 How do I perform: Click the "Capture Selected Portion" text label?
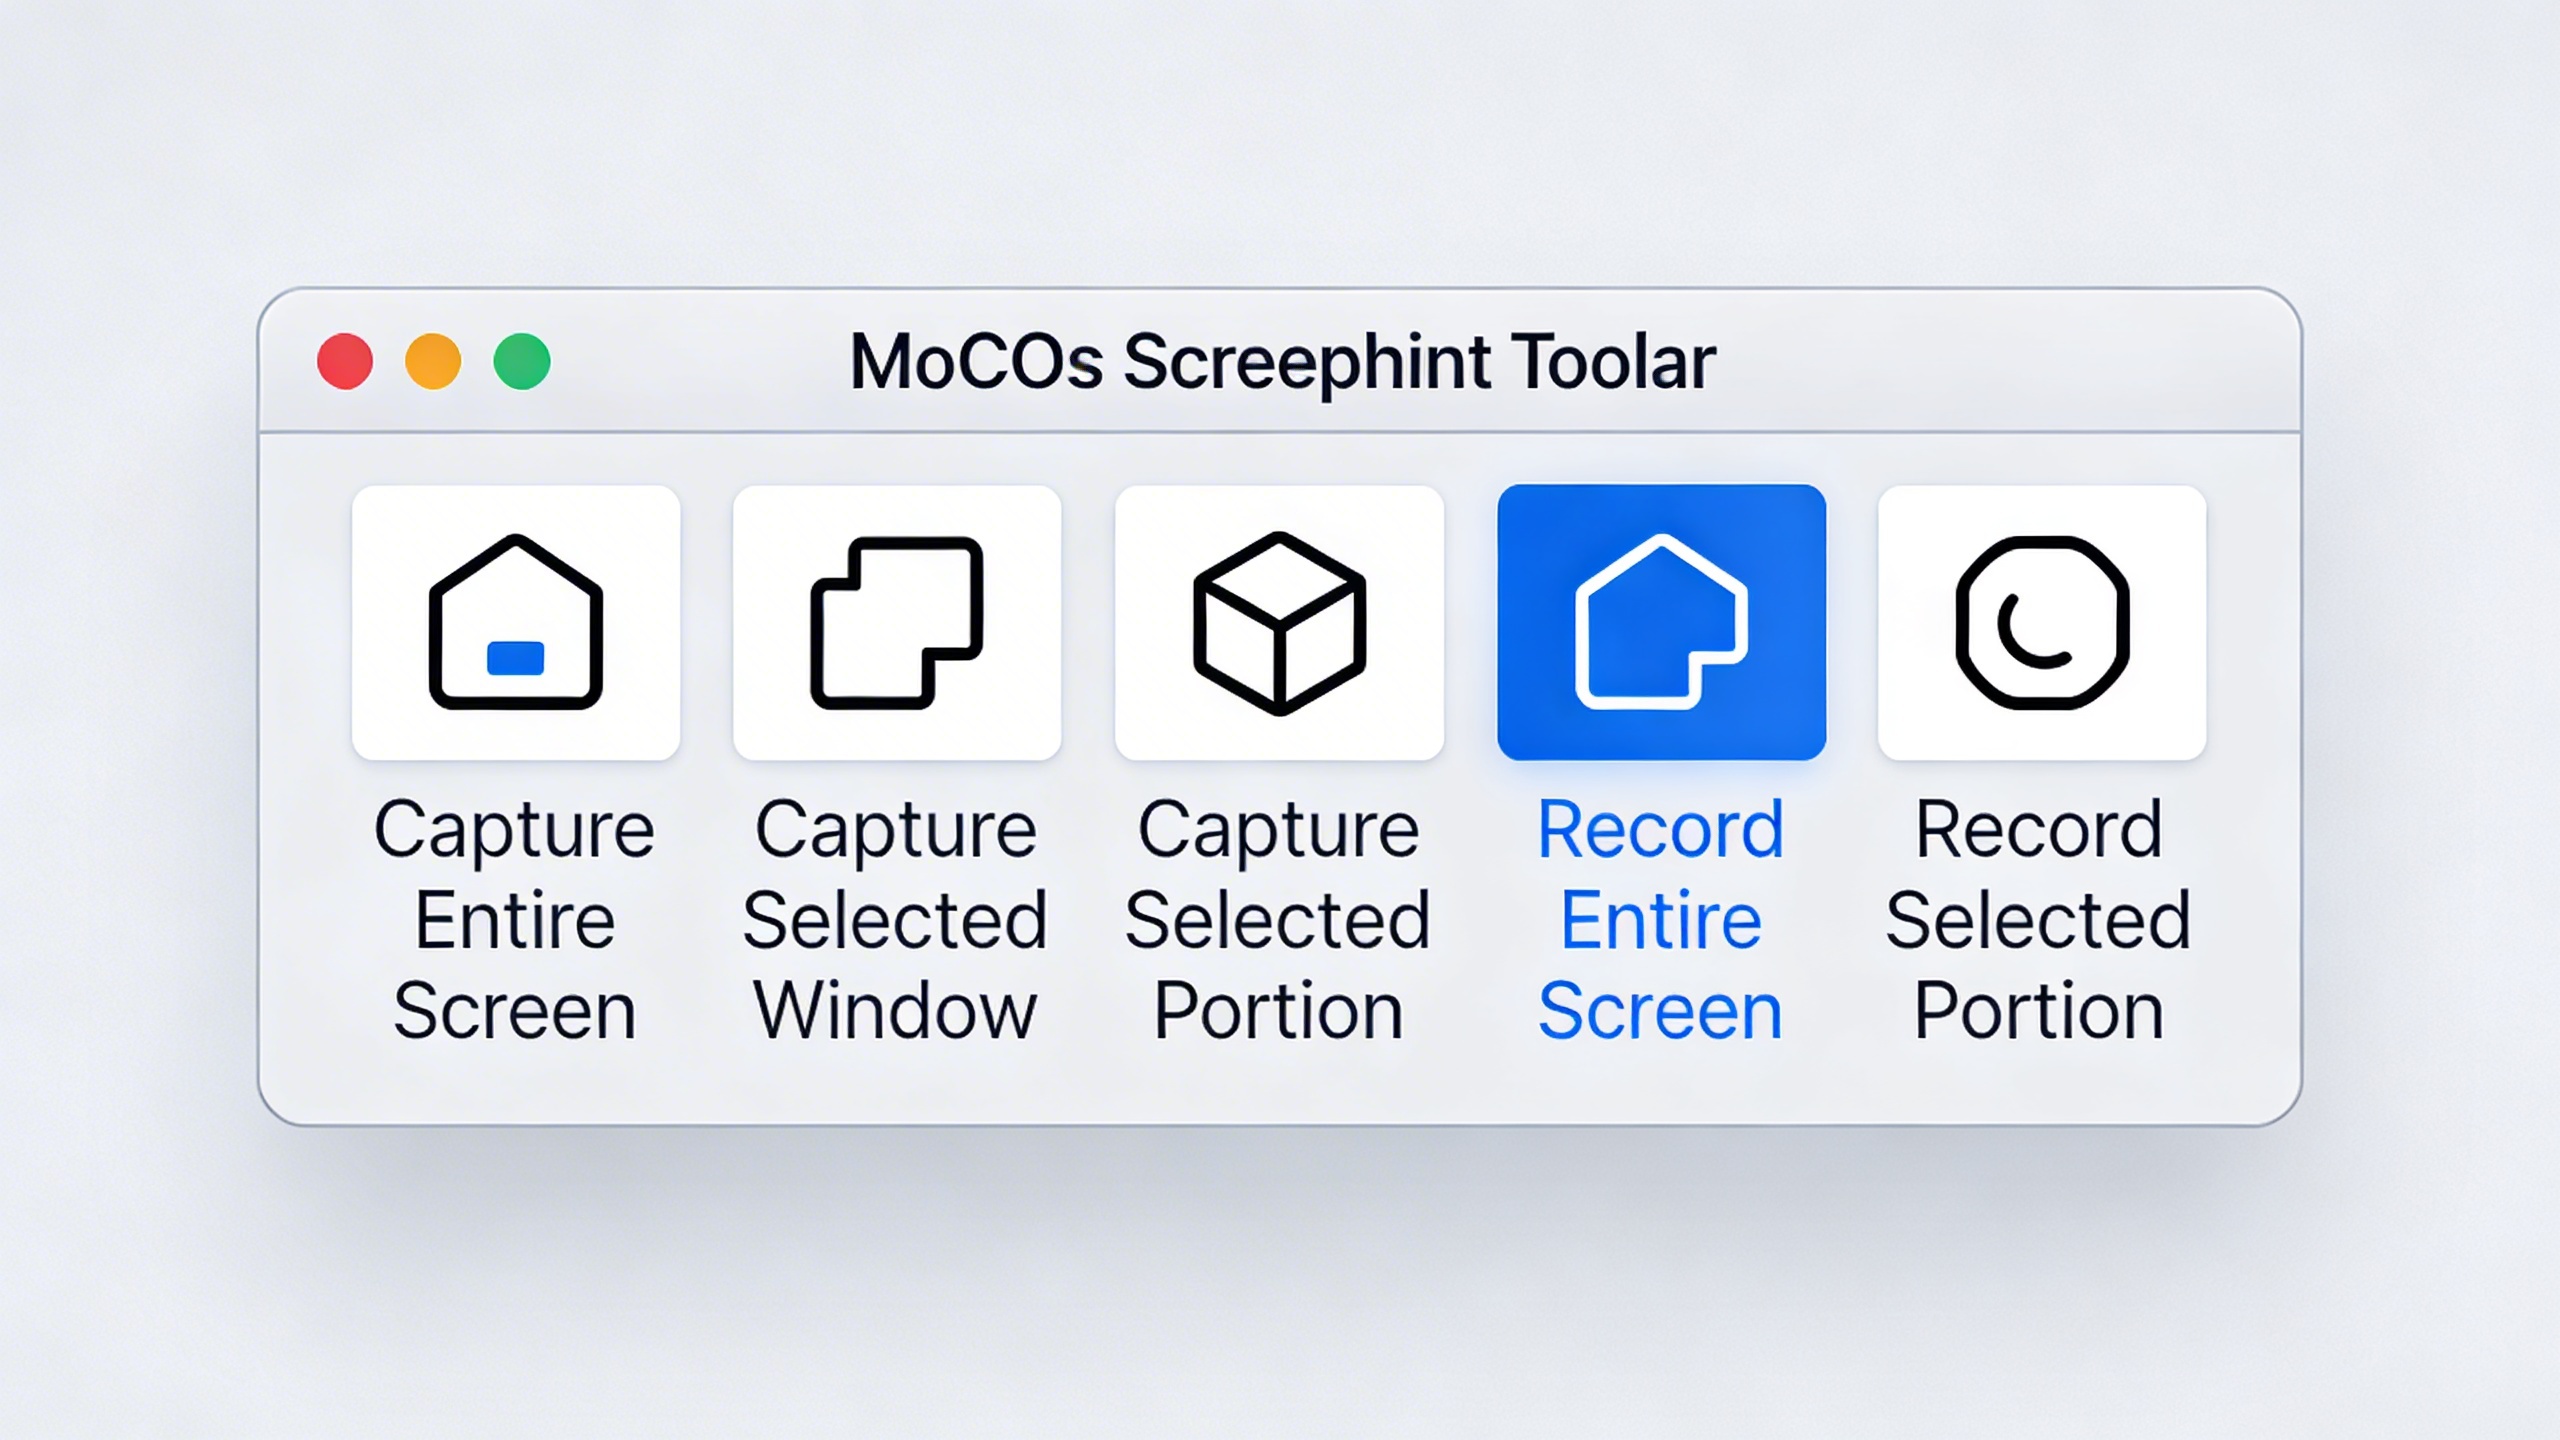(1278, 920)
